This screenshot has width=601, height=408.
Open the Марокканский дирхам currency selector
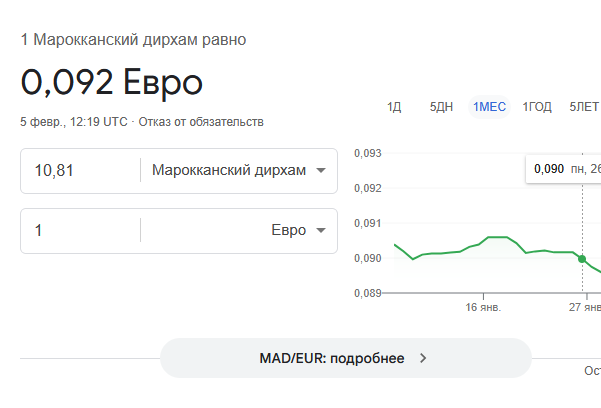[238, 170]
